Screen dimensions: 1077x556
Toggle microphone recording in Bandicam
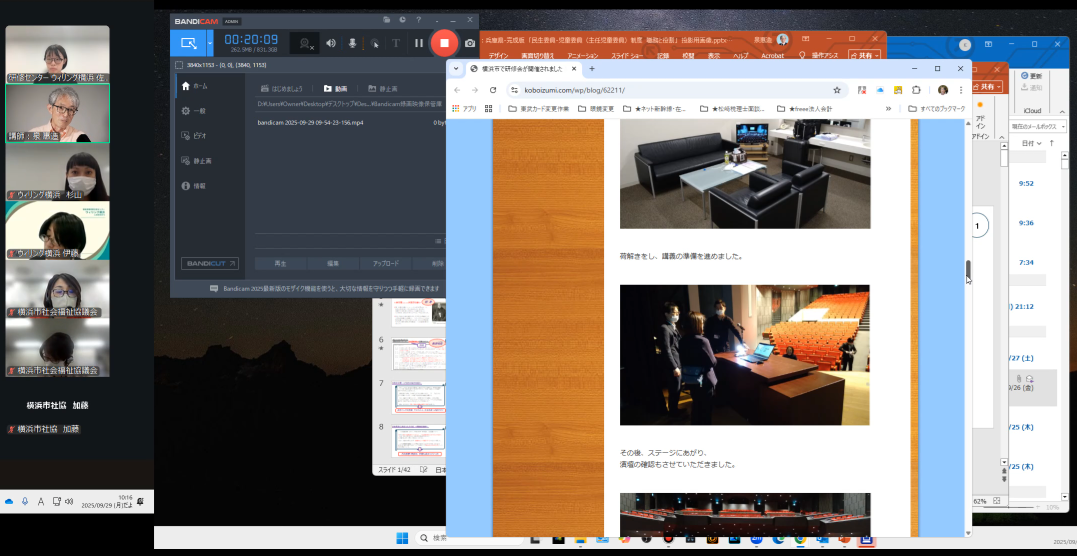352,43
